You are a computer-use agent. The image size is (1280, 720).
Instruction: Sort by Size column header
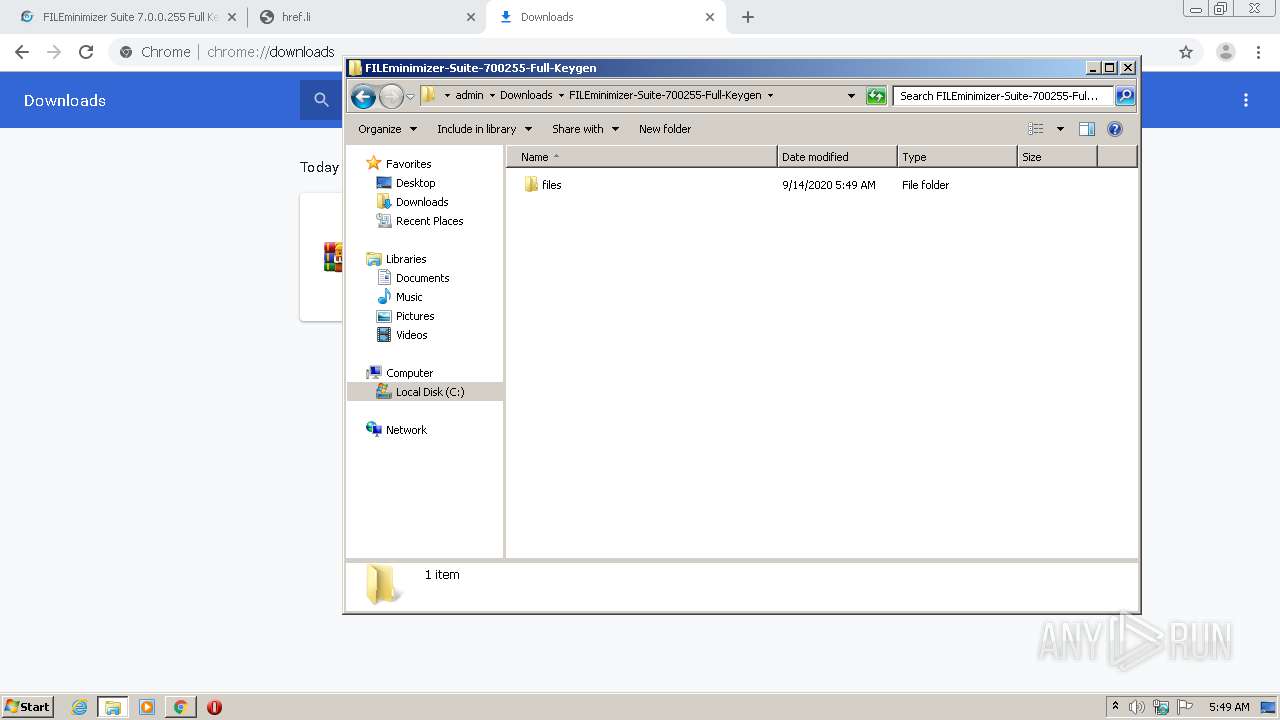point(1057,157)
